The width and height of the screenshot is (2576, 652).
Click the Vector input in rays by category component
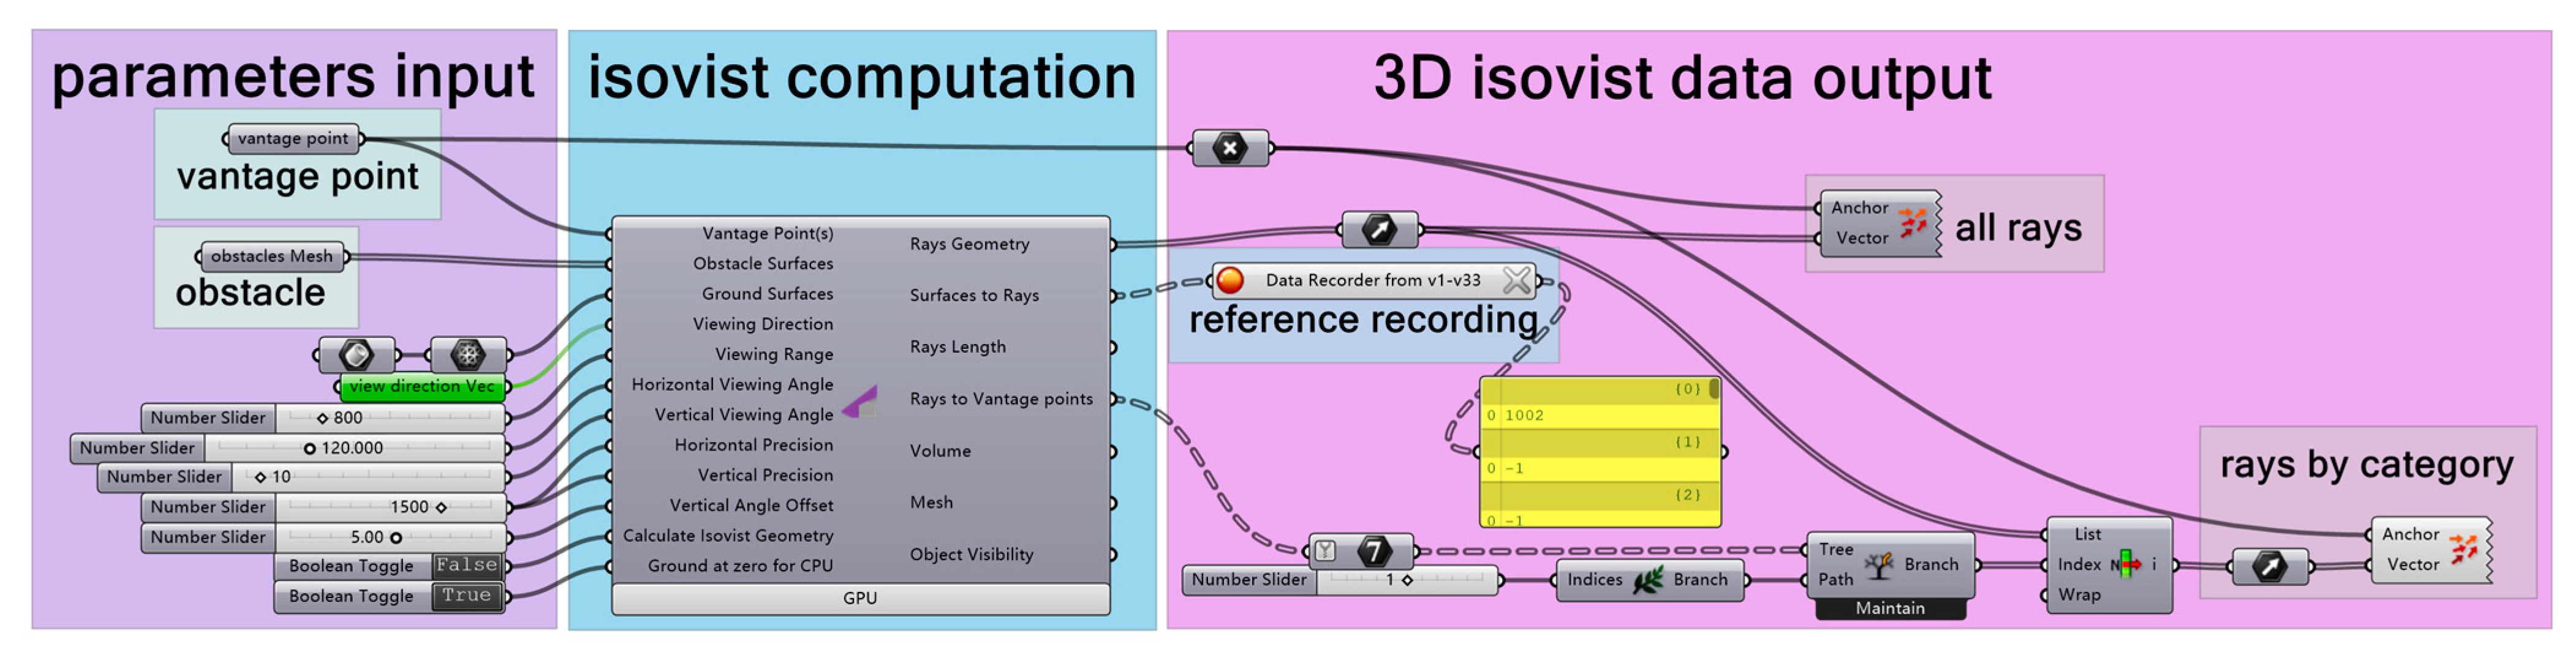point(2413,565)
